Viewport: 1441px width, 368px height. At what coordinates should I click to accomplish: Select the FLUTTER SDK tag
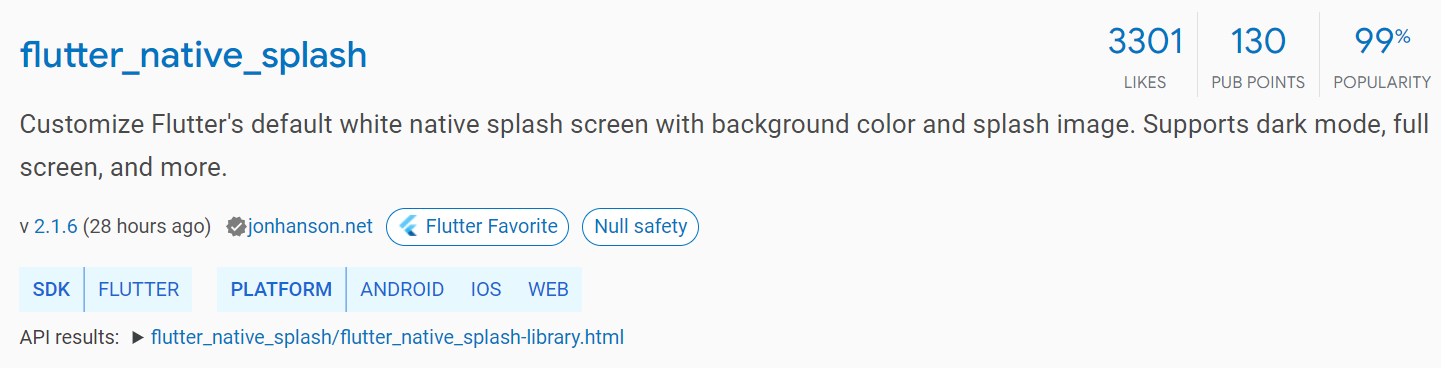click(139, 290)
